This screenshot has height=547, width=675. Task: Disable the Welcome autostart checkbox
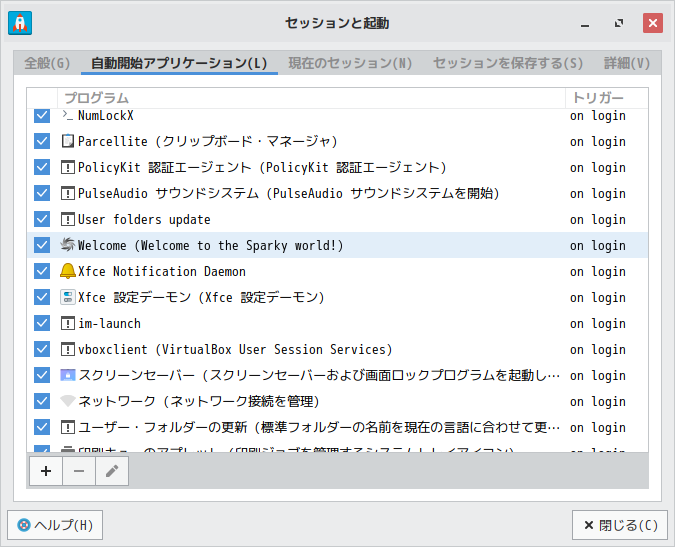42,245
